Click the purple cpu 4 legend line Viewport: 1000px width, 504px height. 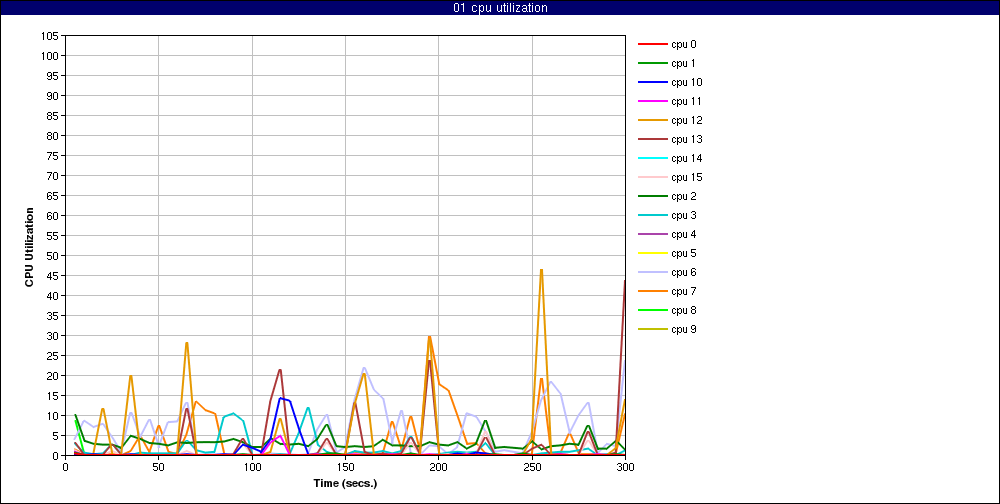[x=652, y=234]
